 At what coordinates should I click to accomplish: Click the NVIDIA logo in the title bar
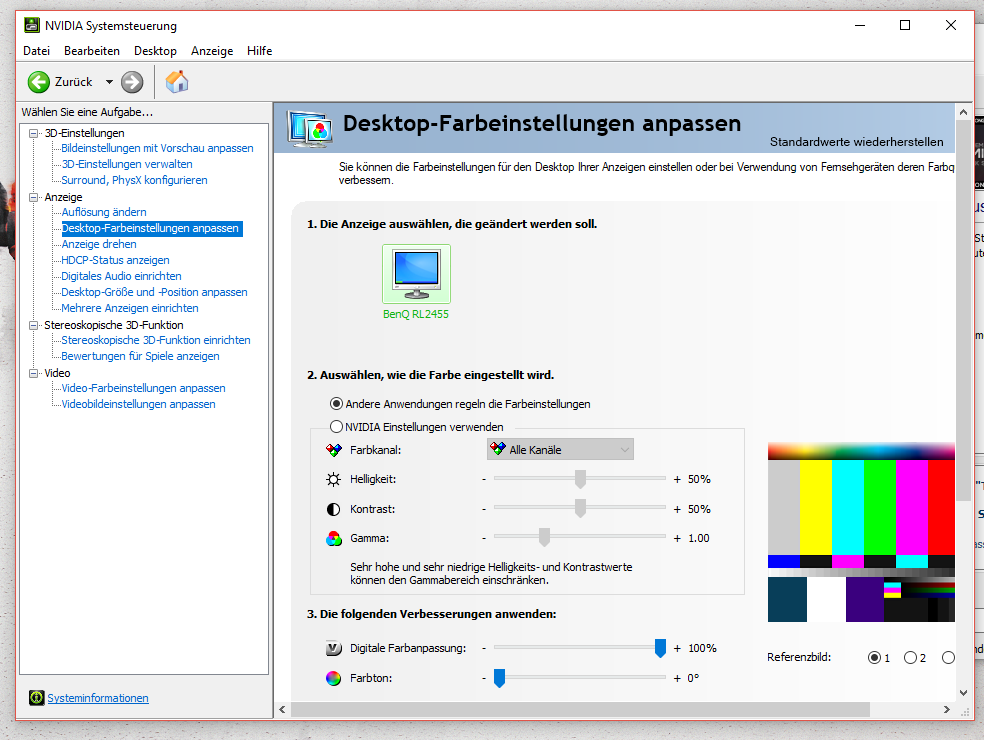(31, 25)
